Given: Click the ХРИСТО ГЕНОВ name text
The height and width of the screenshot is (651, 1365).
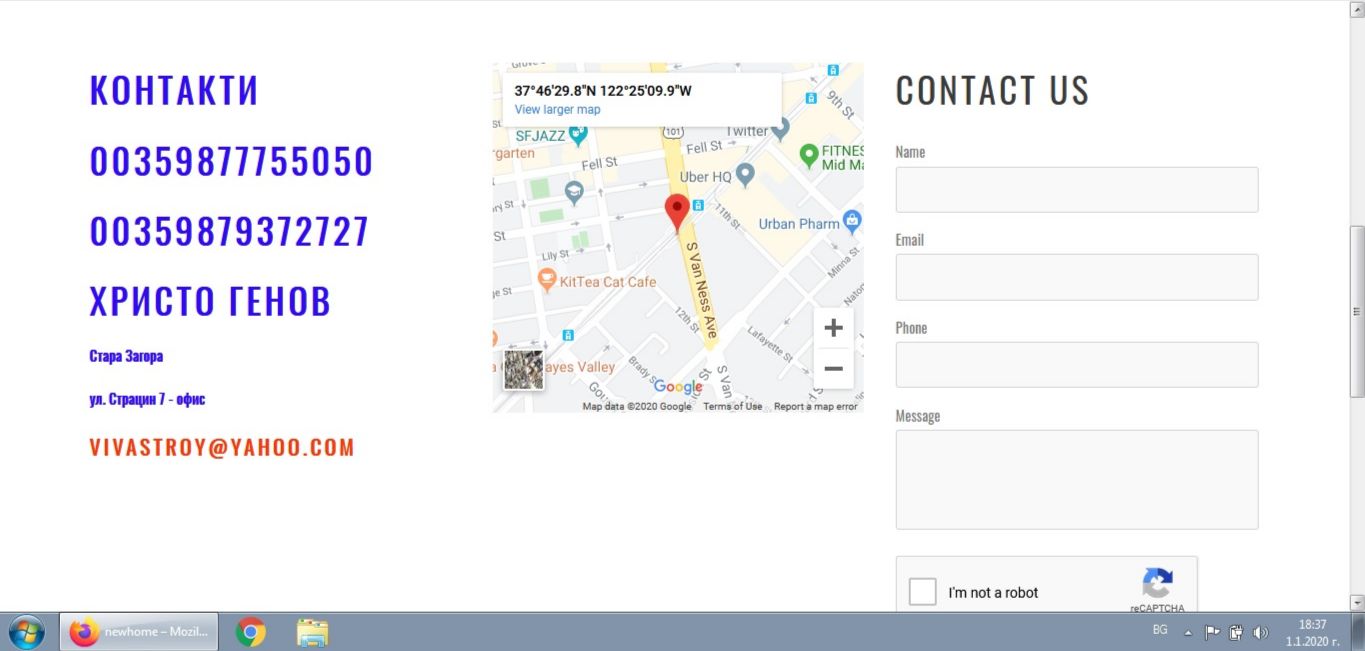Looking at the screenshot, I should coord(210,302).
